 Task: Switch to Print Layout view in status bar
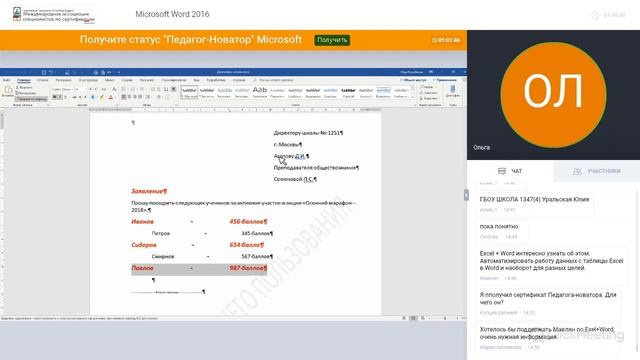pos(413,318)
